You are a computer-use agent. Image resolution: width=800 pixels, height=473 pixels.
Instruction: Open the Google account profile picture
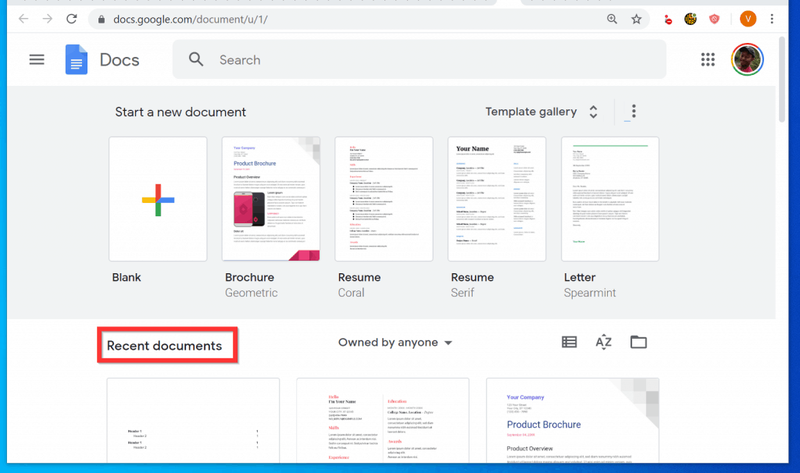pyautogui.click(x=747, y=60)
